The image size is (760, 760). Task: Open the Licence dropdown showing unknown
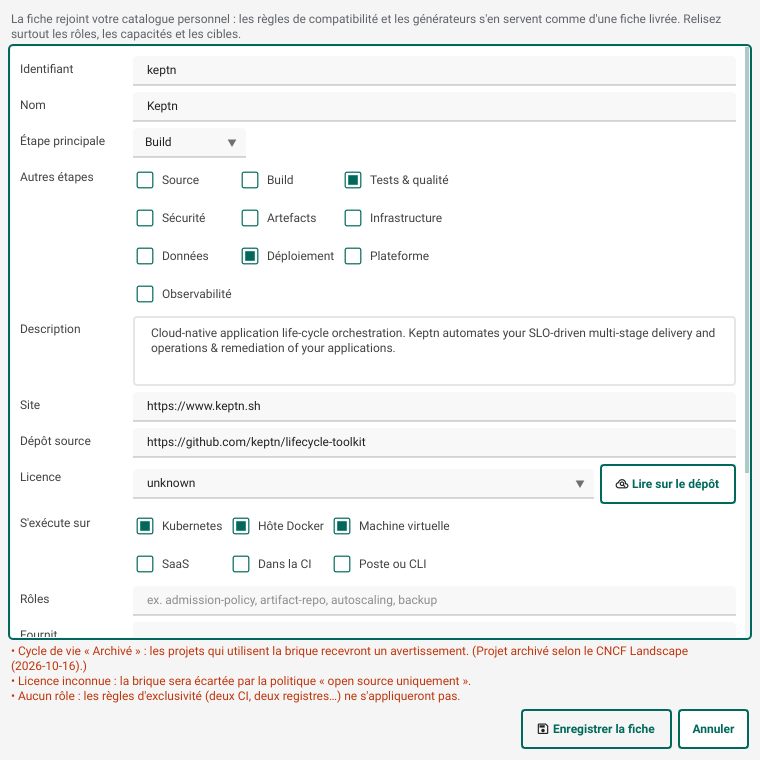click(x=363, y=484)
